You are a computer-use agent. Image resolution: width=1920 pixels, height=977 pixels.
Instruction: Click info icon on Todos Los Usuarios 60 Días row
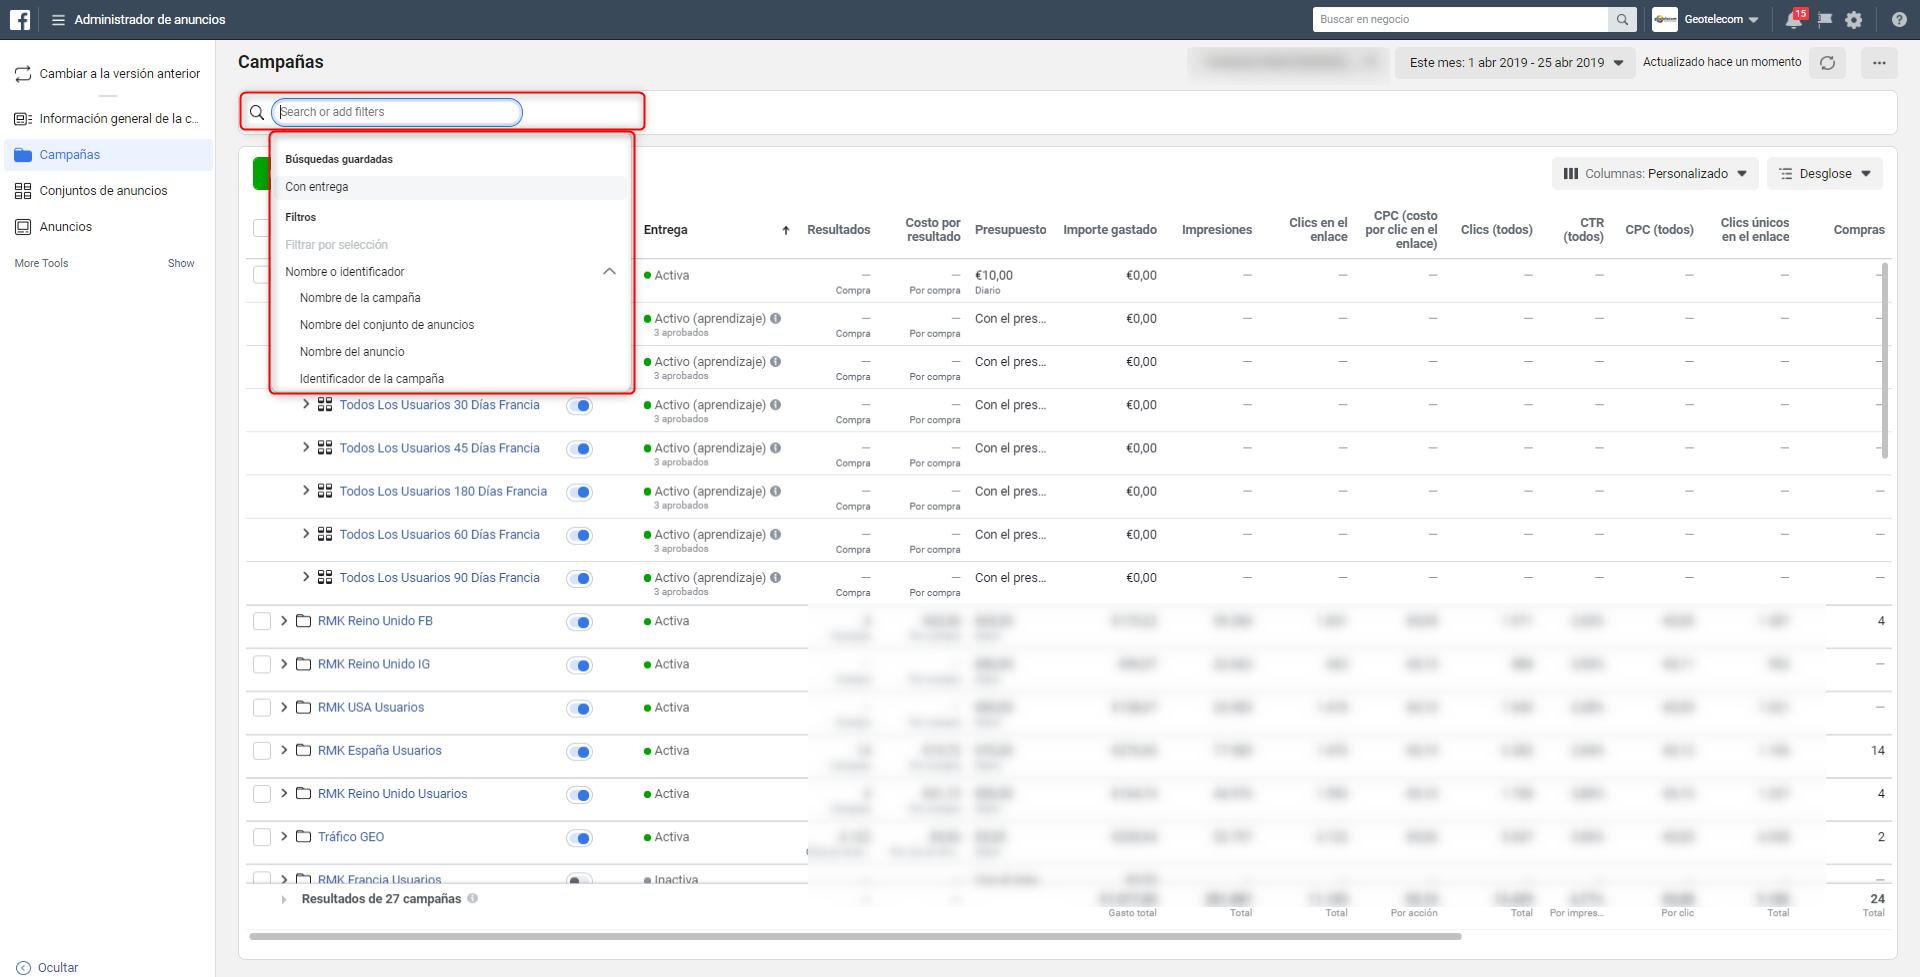pyautogui.click(x=776, y=535)
